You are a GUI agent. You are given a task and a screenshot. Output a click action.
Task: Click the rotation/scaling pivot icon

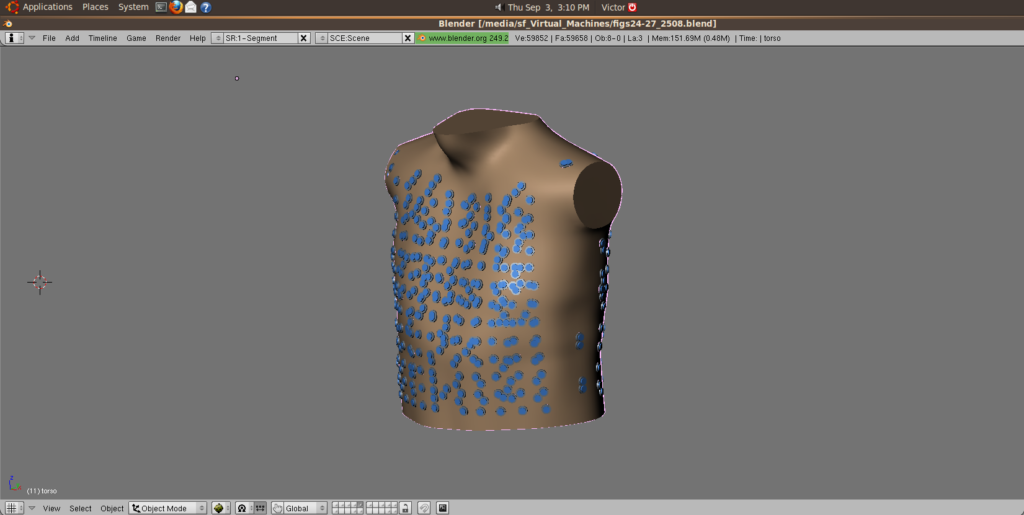(242, 508)
